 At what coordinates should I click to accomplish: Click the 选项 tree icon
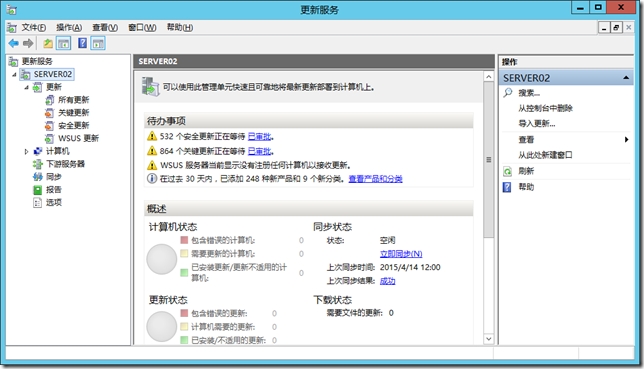coord(37,202)
